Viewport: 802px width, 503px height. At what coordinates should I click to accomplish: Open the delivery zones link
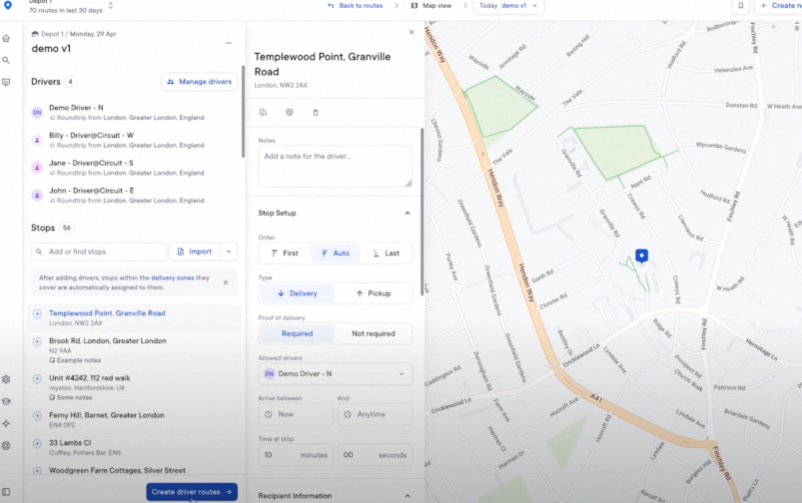coord(172,278)
